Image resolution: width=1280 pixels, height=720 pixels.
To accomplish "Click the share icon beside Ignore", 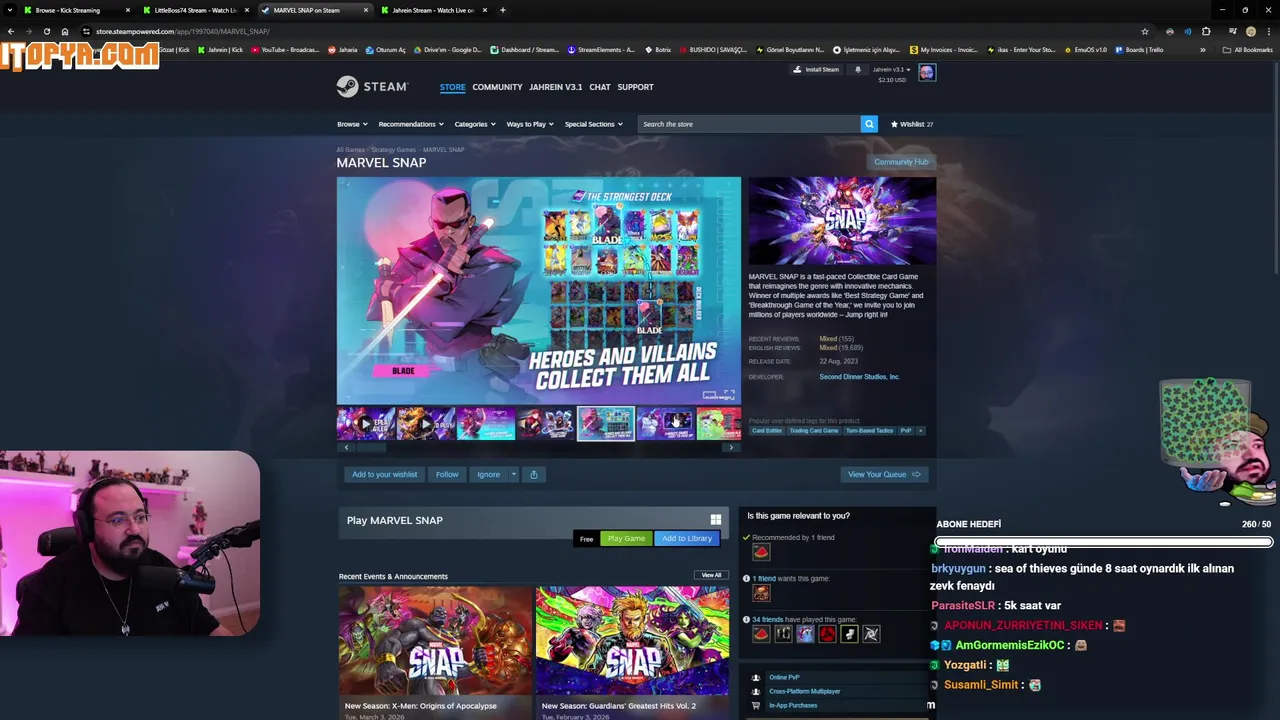I will coord(534,474).
